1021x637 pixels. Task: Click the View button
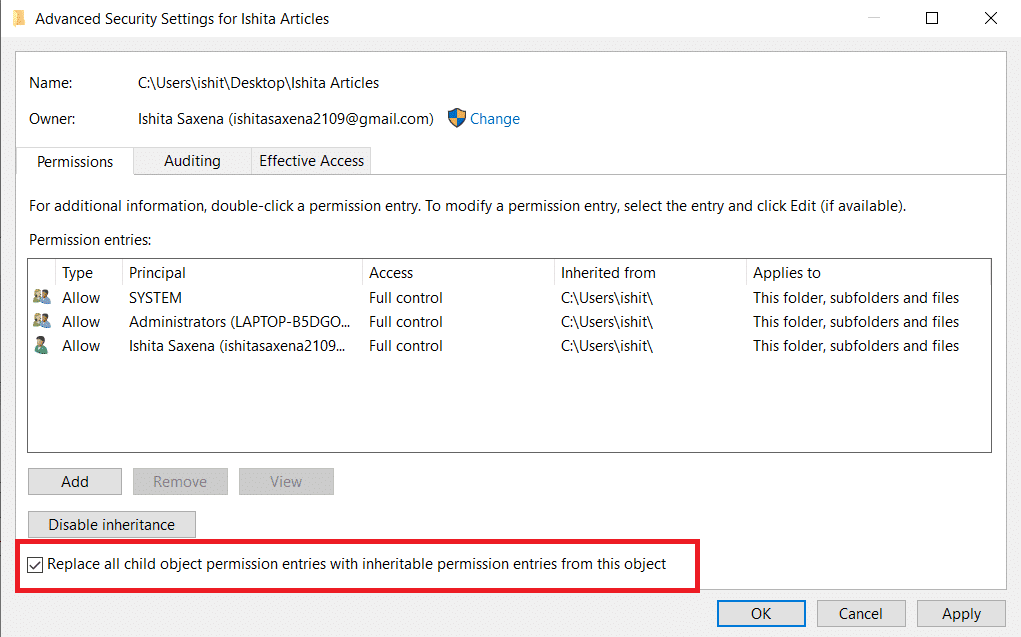[x=286, y=481]
